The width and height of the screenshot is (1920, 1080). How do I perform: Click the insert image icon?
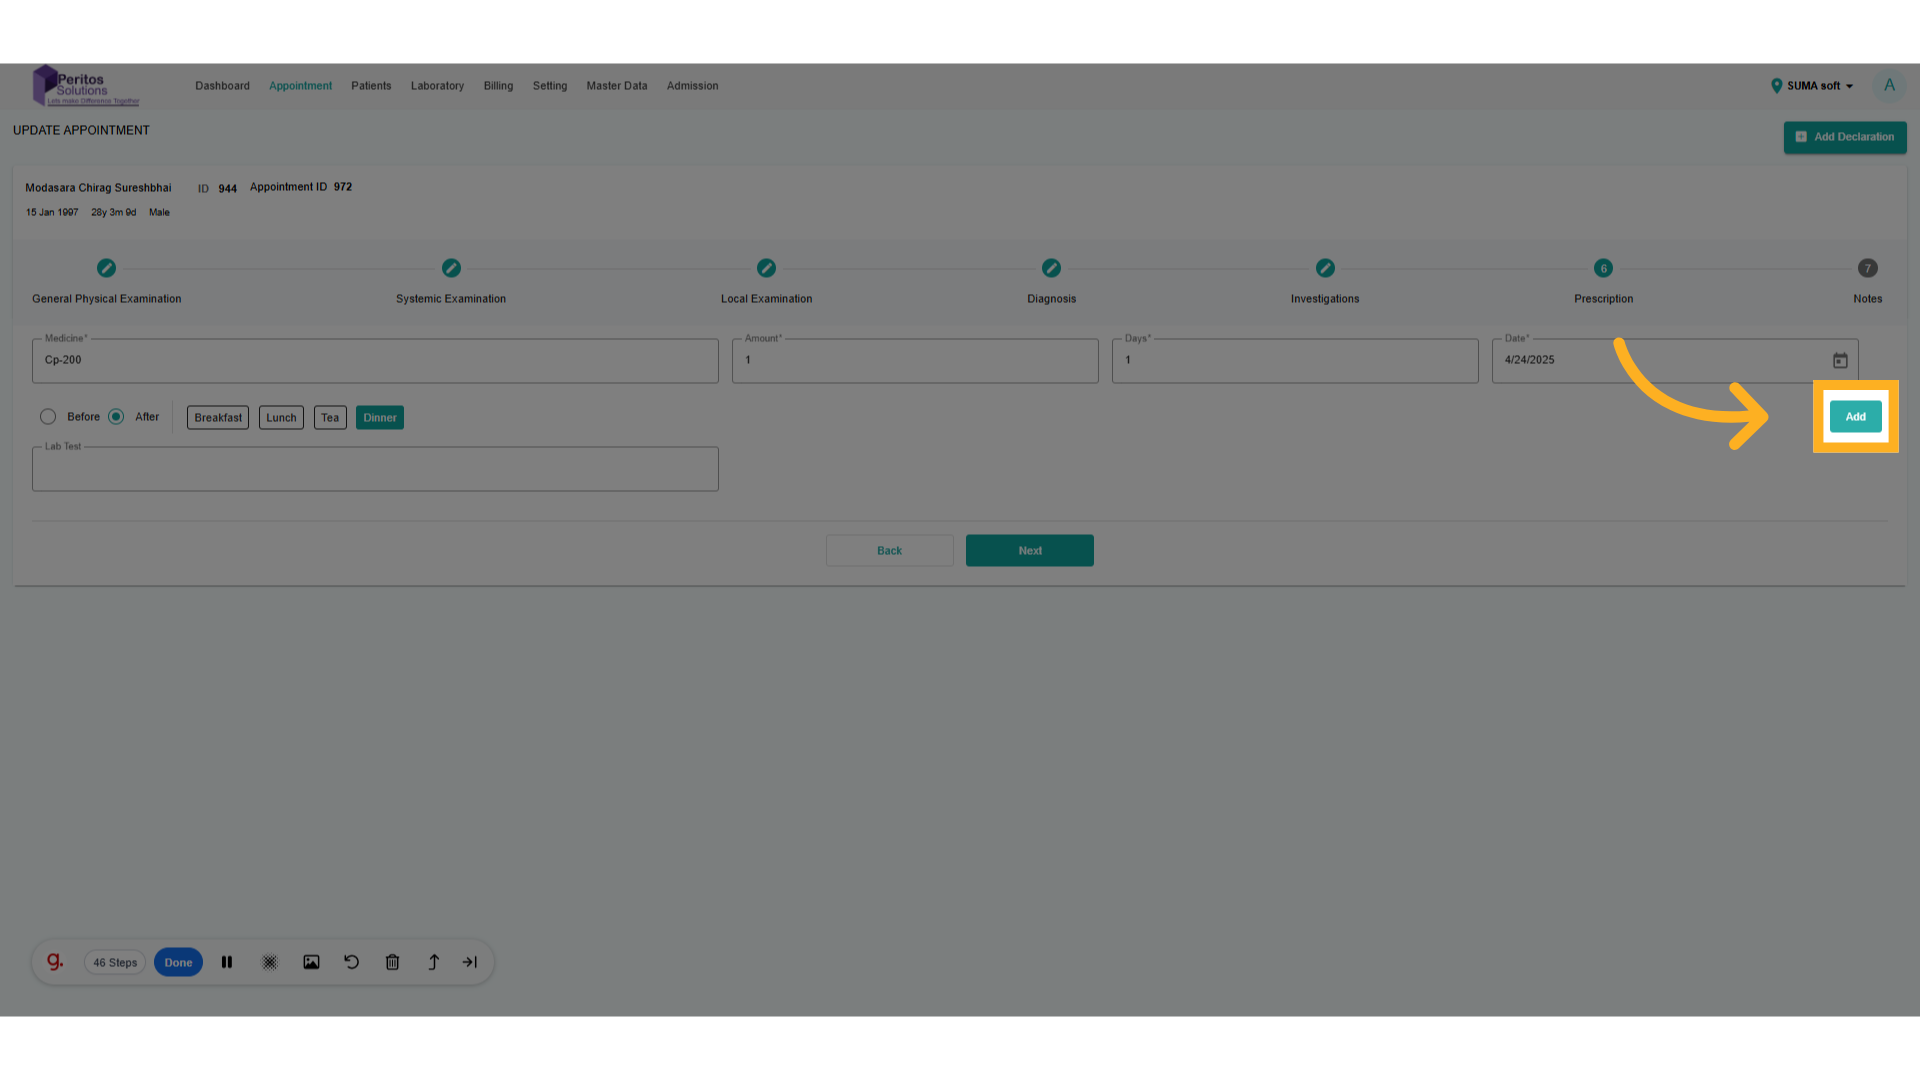tap(311, 962)
